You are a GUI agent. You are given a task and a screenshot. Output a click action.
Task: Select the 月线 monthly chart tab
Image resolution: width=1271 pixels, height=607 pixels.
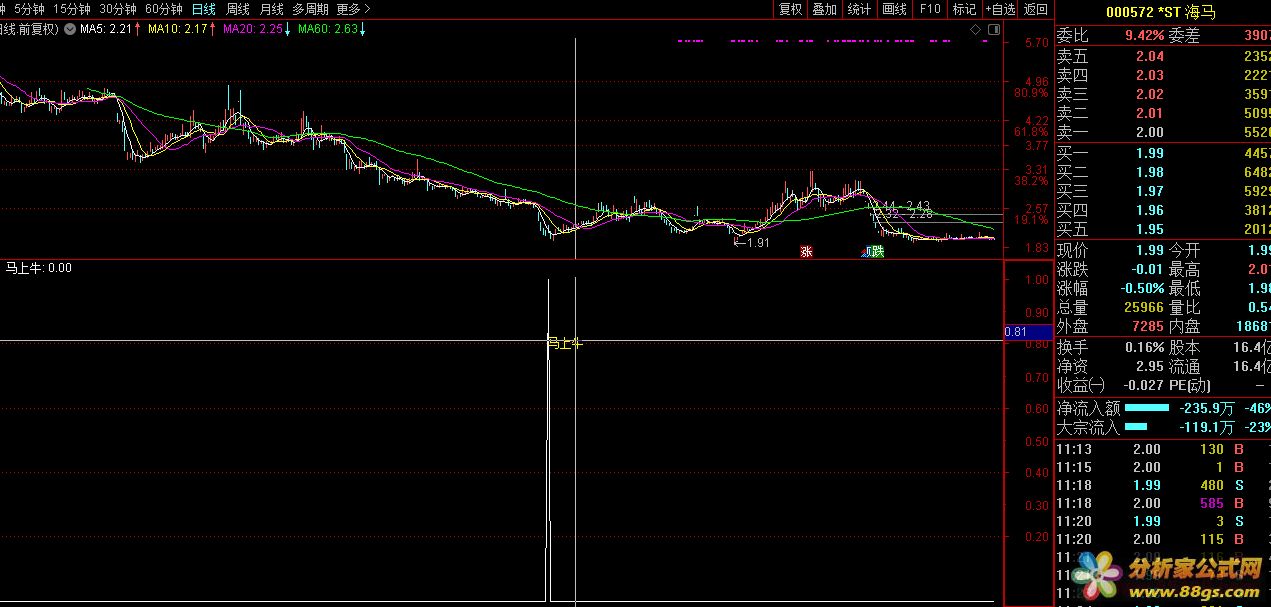pos(271,9)
